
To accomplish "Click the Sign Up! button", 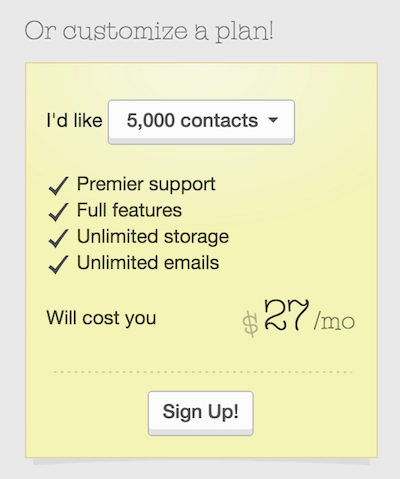I will (x=201, y=413).
